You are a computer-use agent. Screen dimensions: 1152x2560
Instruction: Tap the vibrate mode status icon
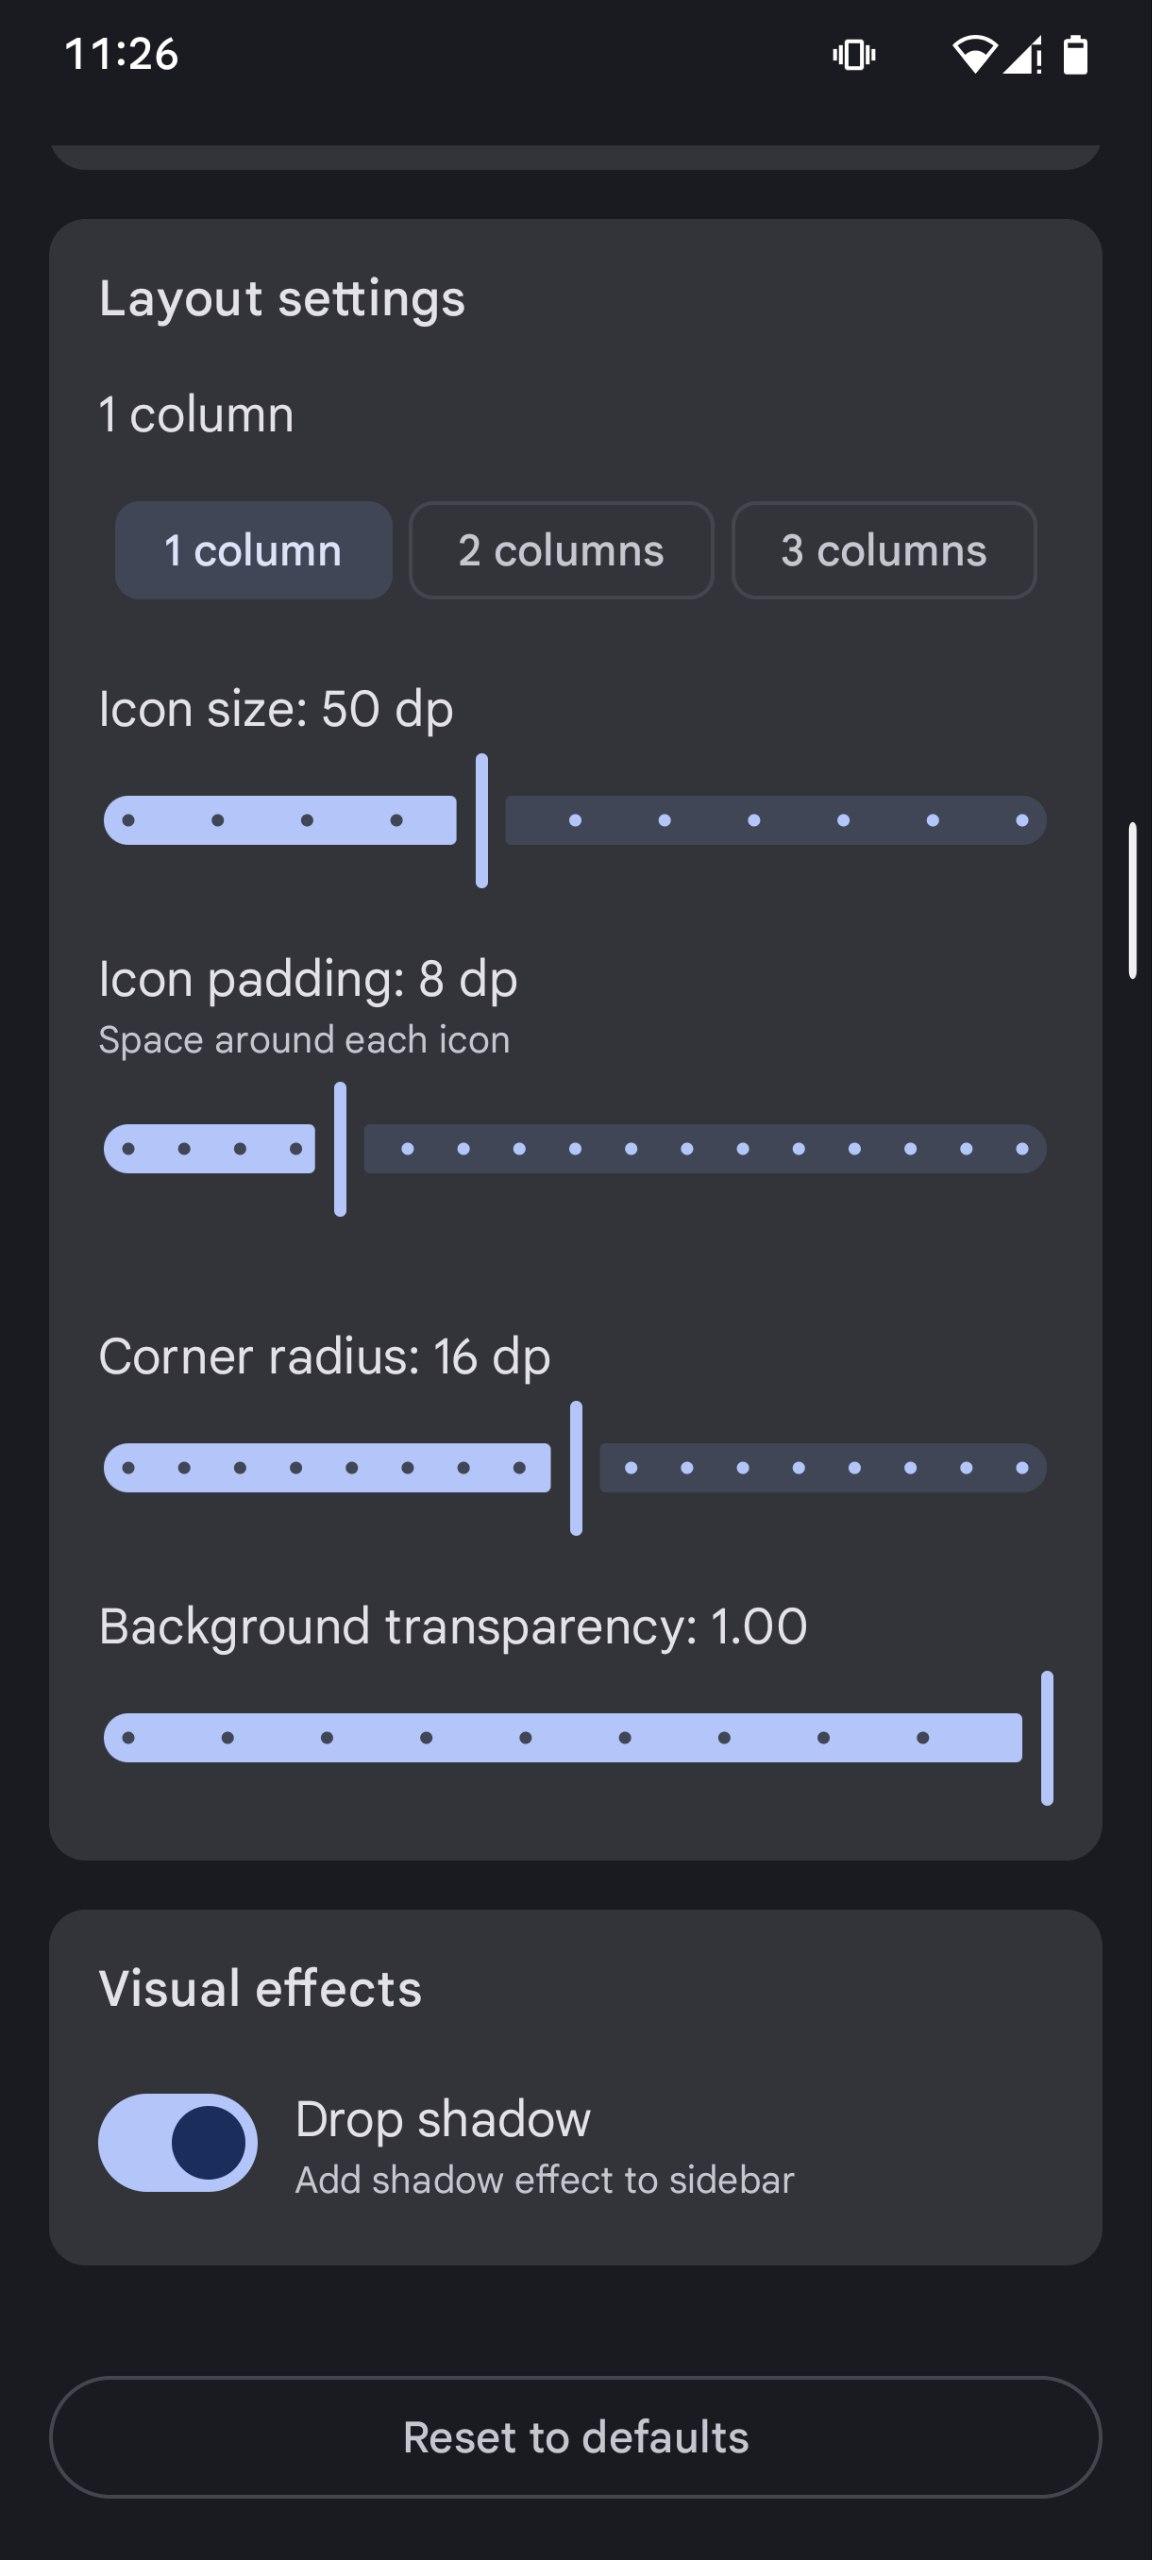point(853,55)
